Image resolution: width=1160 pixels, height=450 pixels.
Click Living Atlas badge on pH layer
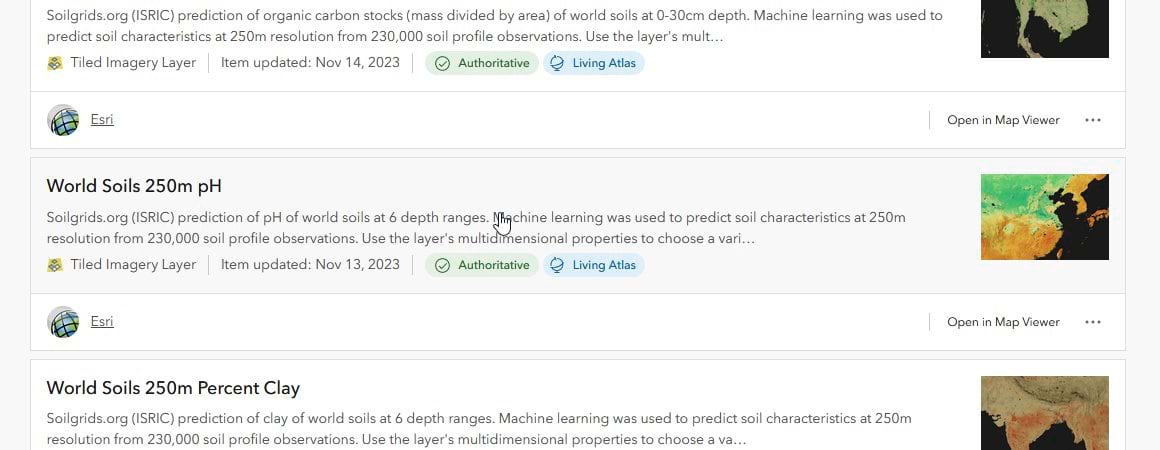coord(594,265)
